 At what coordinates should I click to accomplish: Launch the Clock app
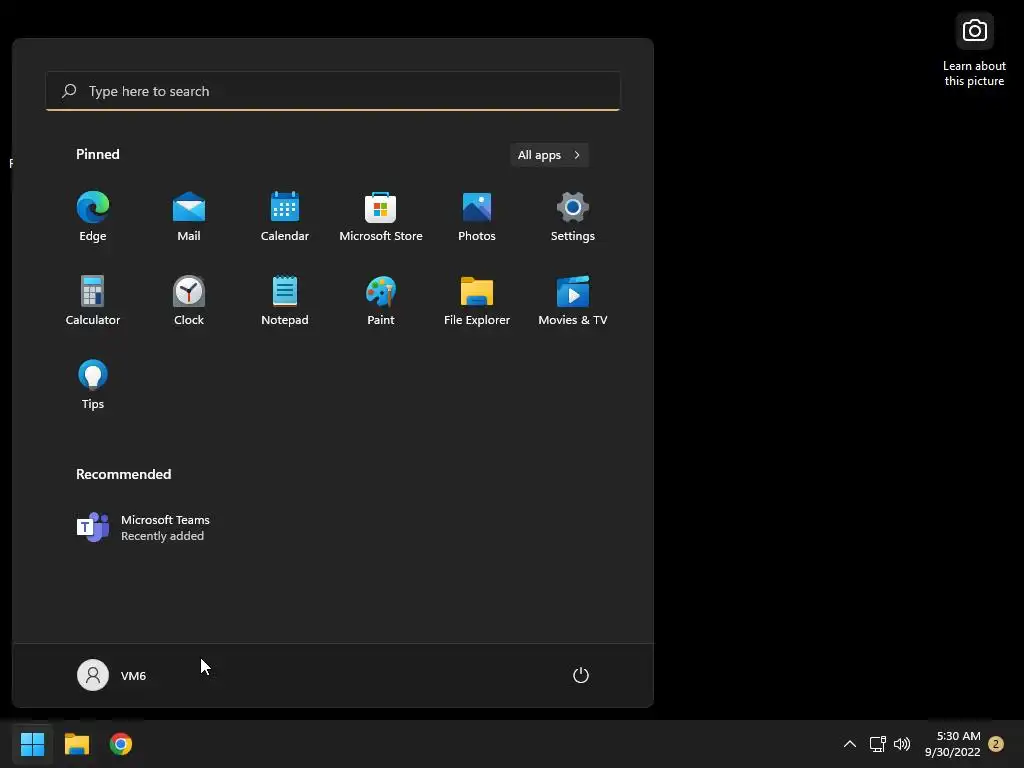pyautogui.click(x=189, y=301)
